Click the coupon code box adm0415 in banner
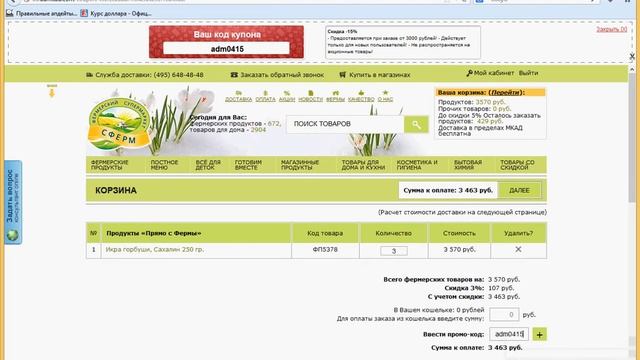Screen dimensions: 640x360 [x=226, y=49]
